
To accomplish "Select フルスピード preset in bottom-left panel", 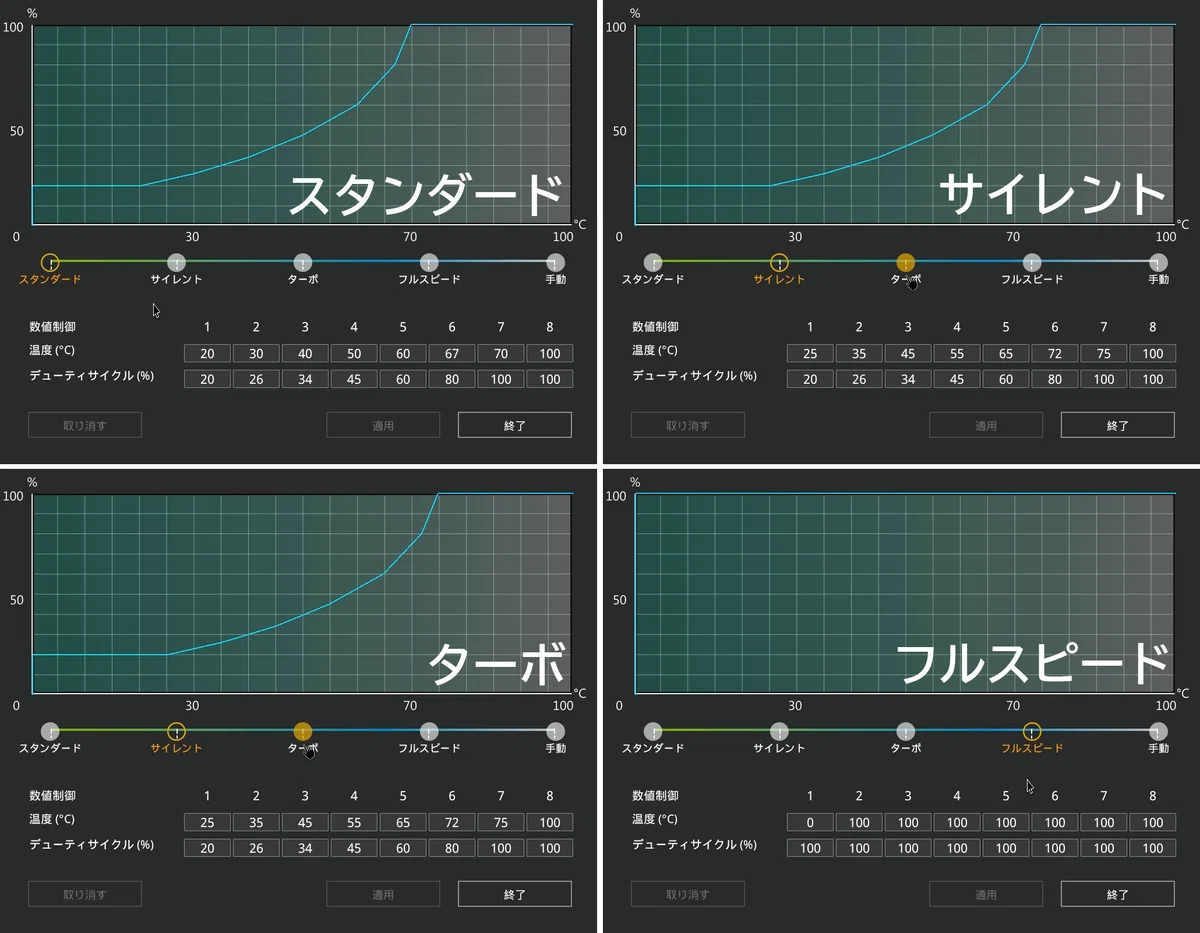I will [429, 731].
